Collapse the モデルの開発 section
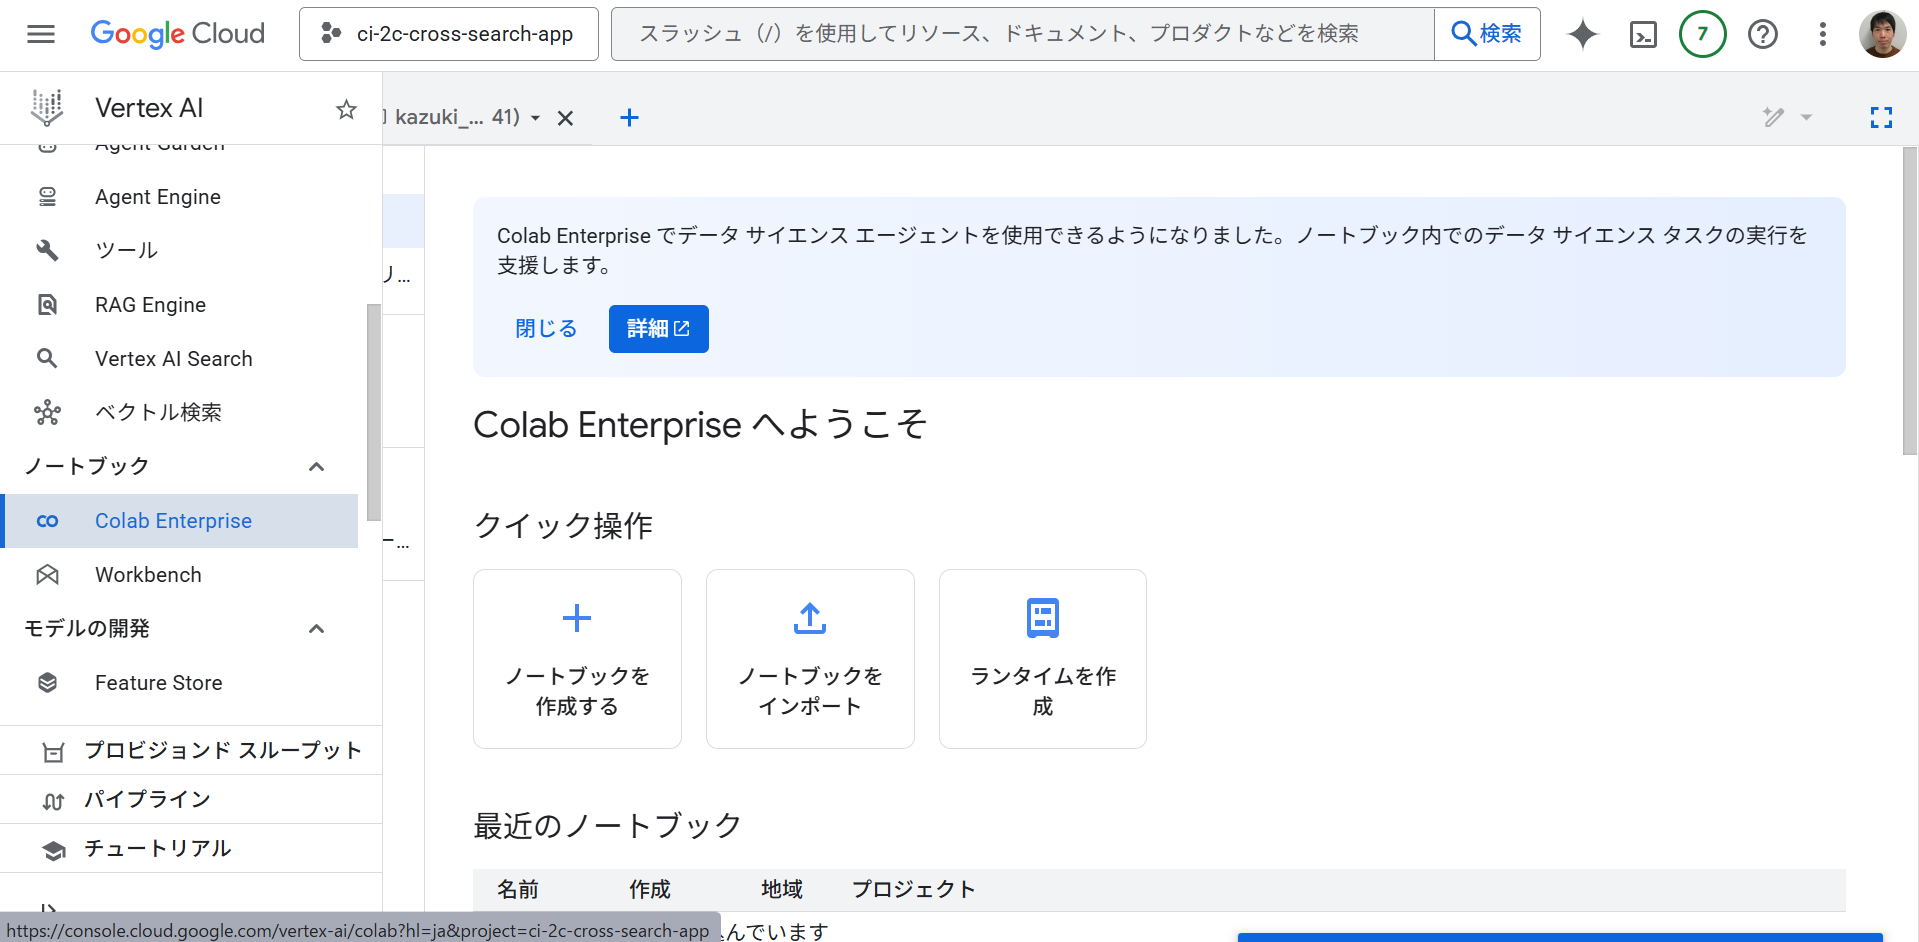Image resolution: width=1919 pixels, height=942 pixels. click(316, 629)
